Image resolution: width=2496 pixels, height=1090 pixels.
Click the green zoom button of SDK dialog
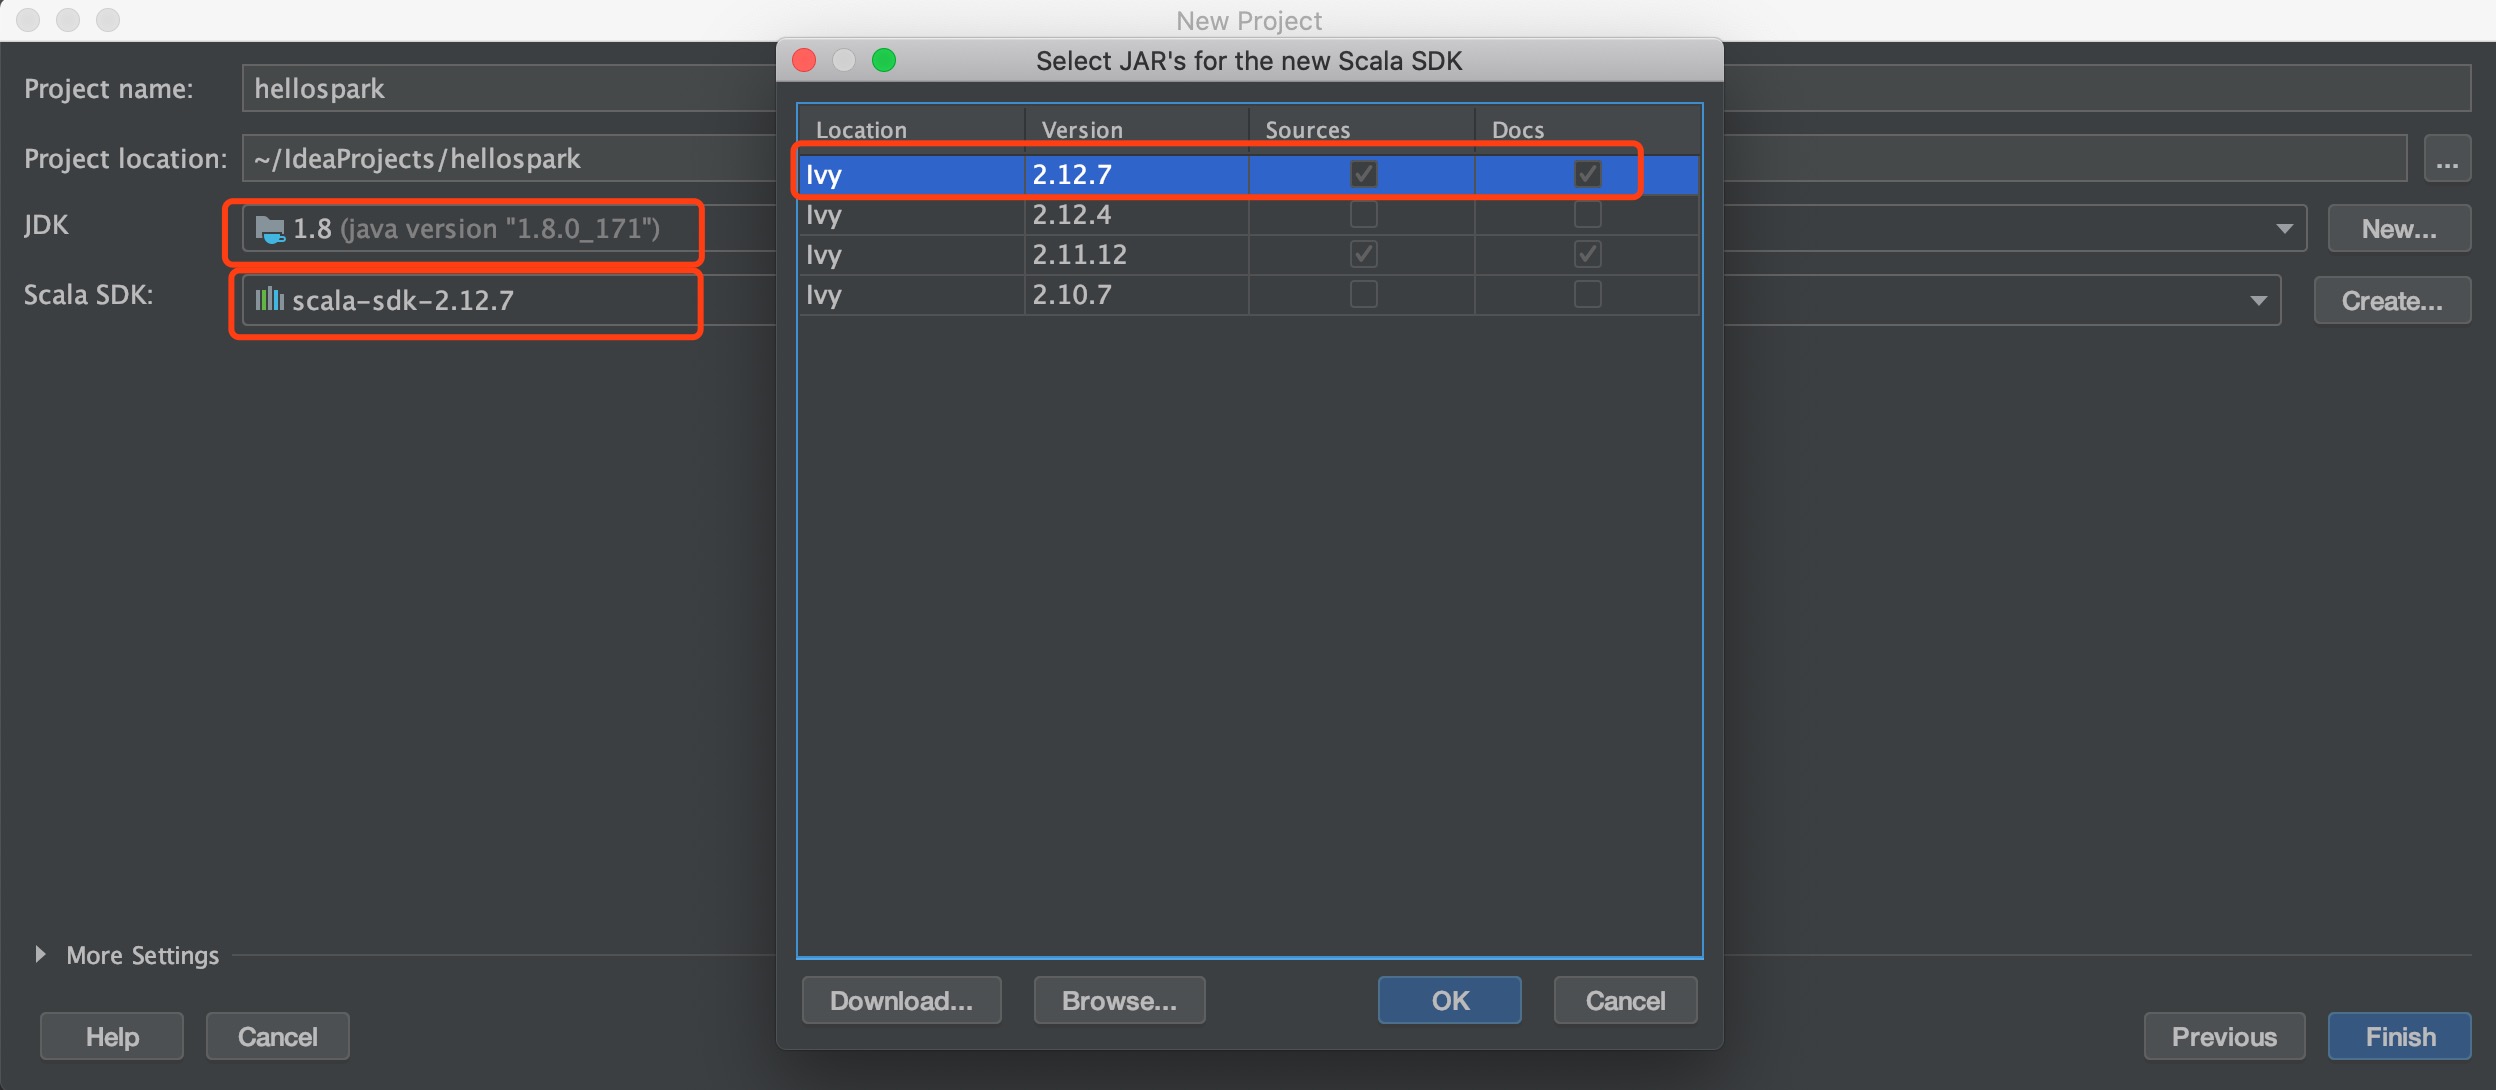(x=883, y=61)
